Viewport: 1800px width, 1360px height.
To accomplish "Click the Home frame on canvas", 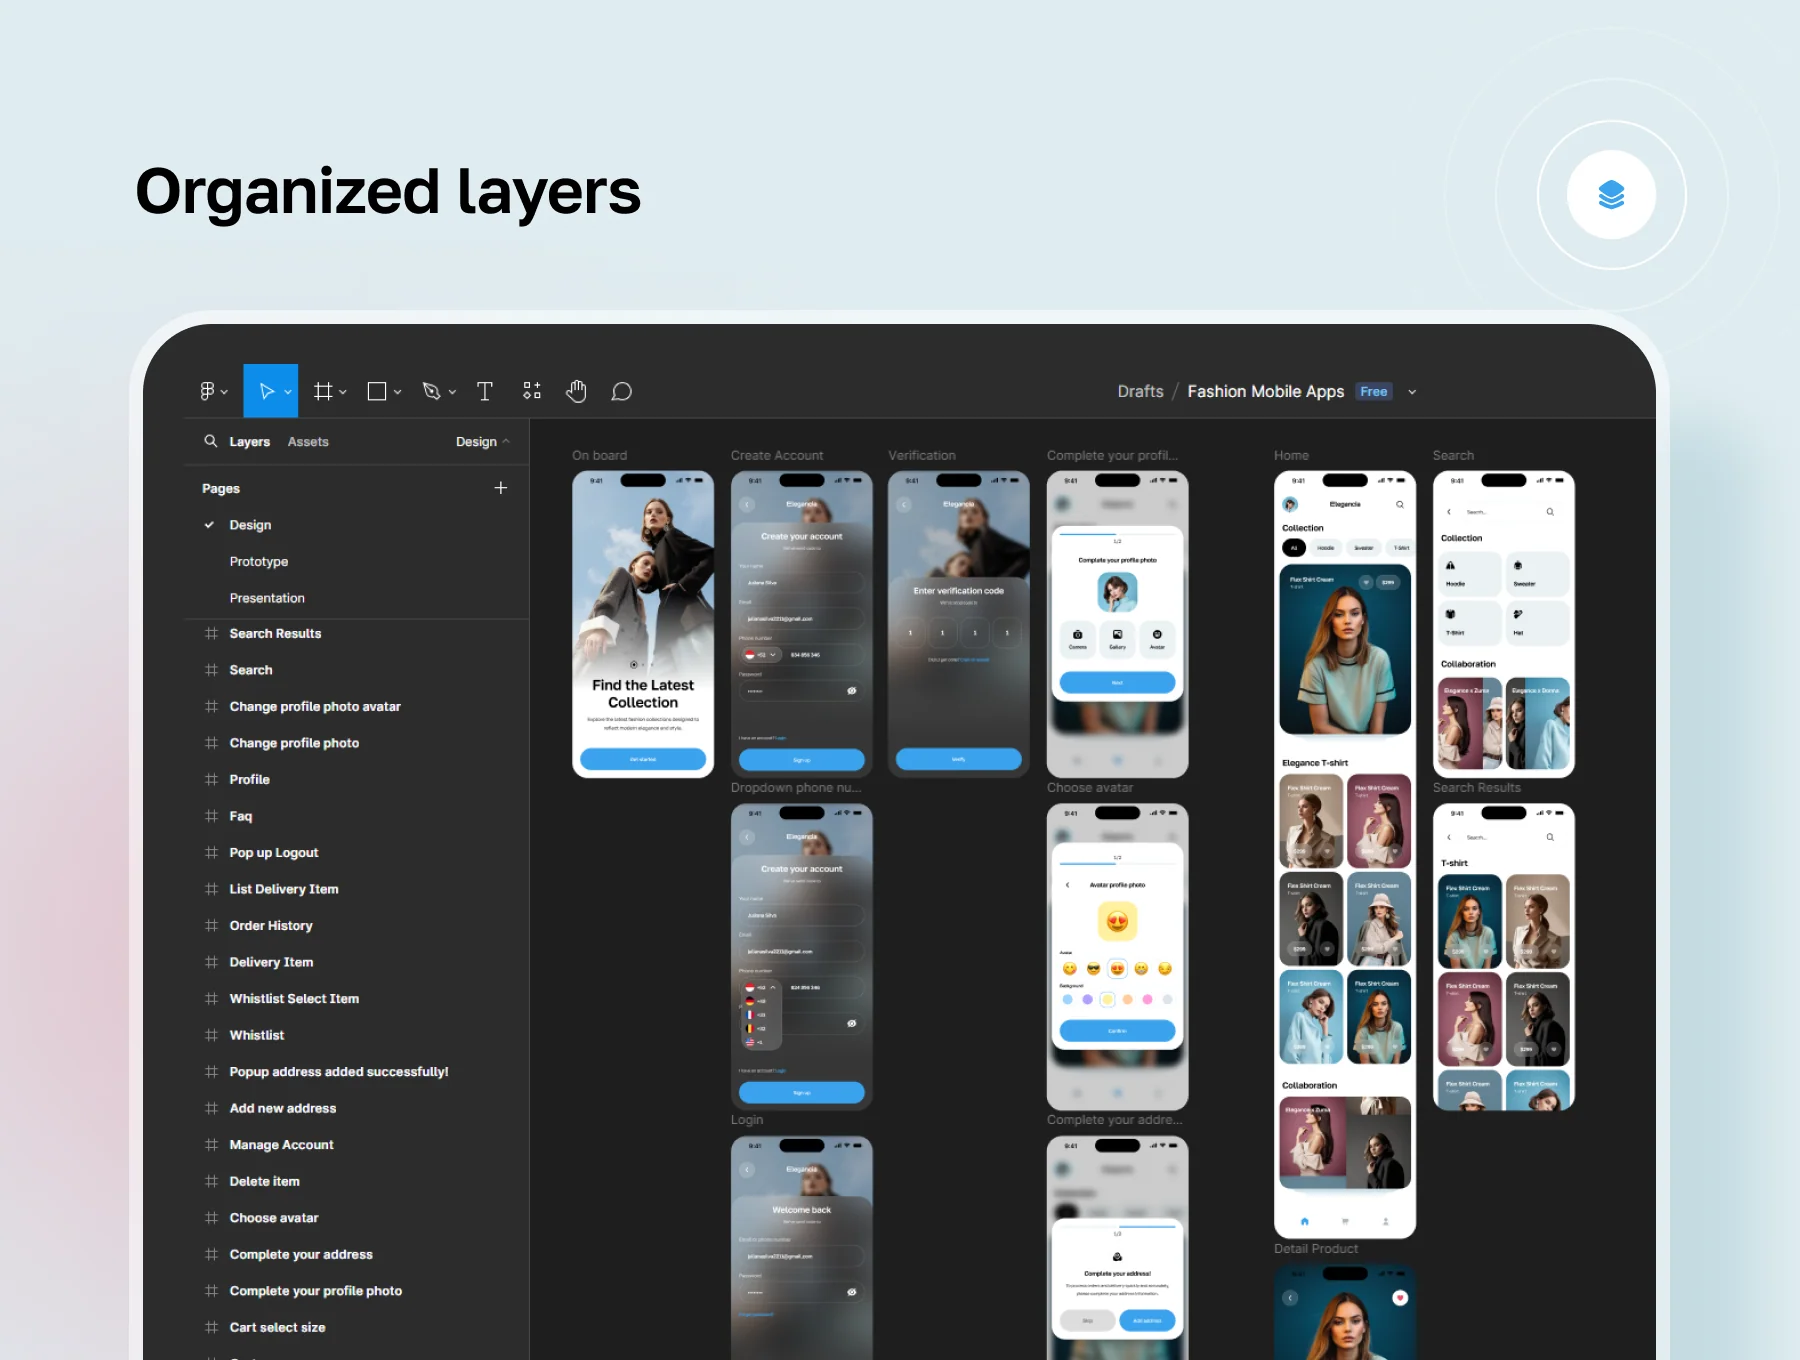I will [1345, 854].
